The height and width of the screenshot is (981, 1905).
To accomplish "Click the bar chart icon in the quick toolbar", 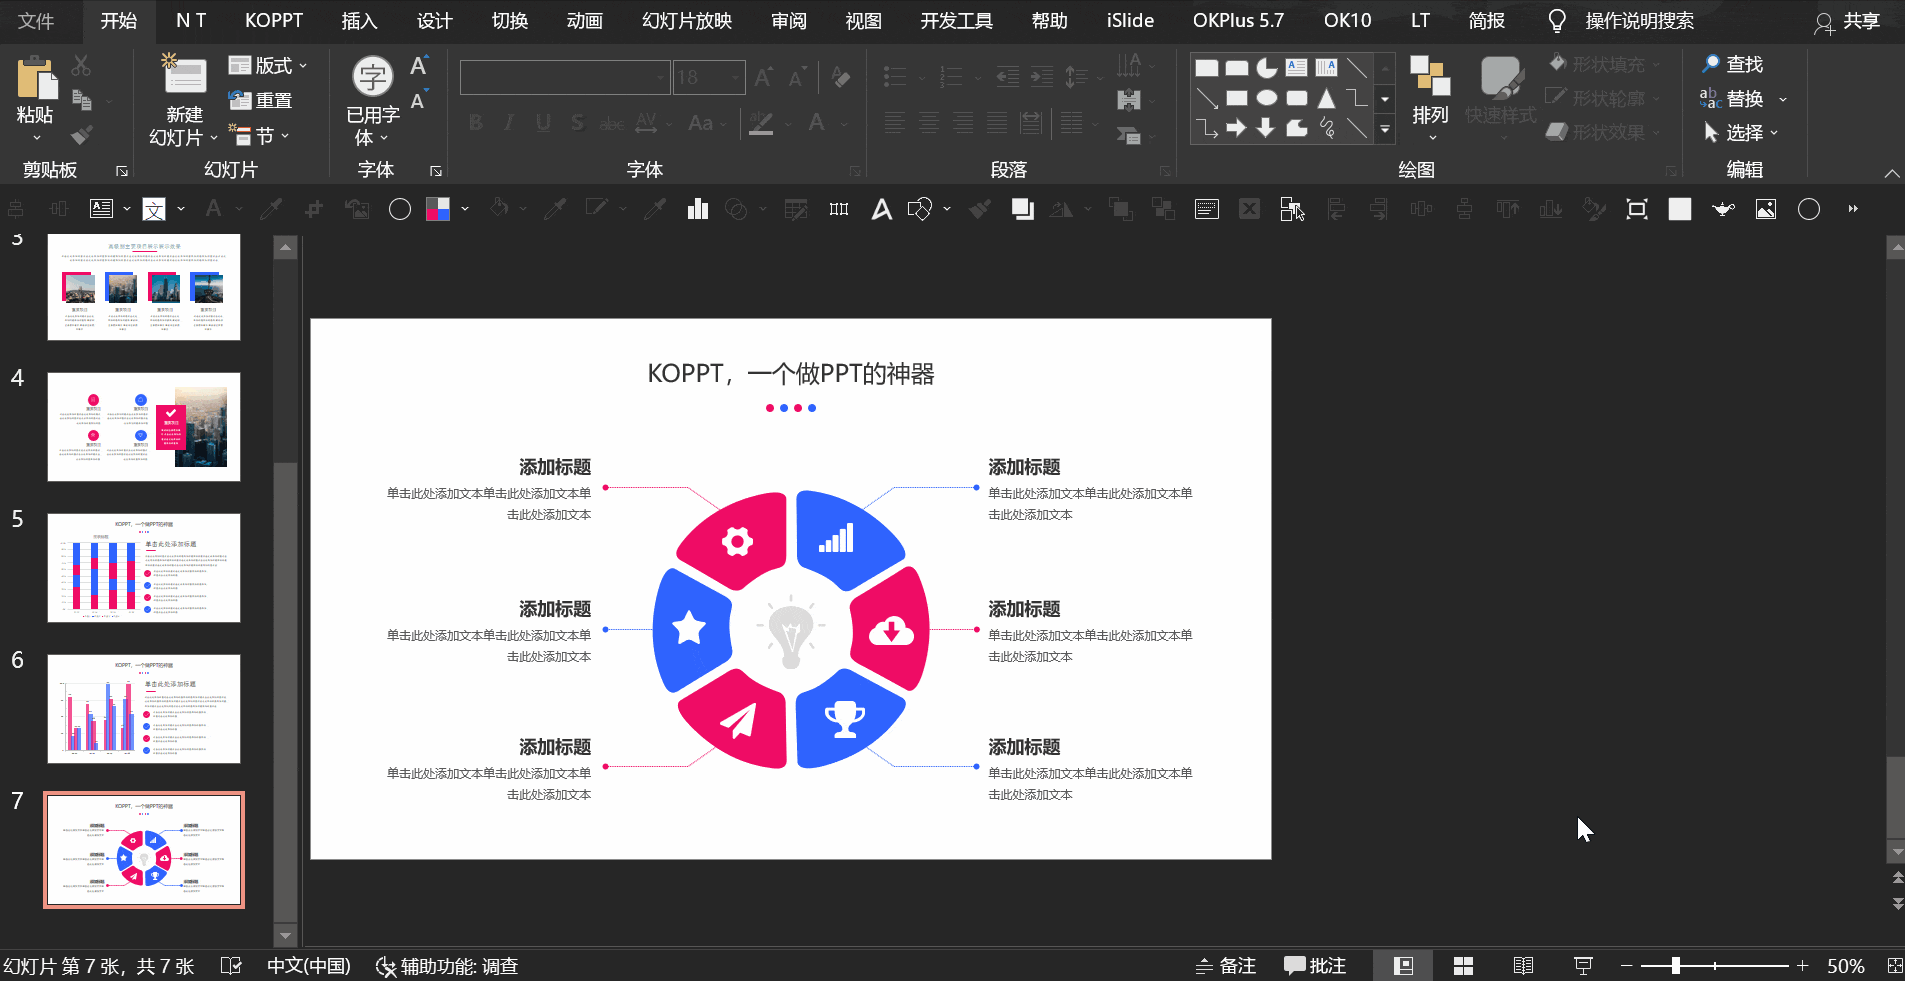I will (x=698, y=209).
